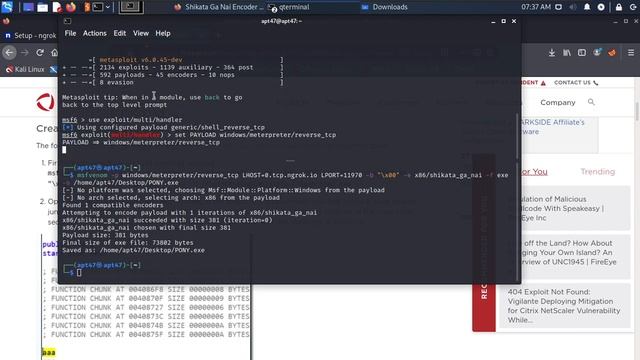The height and width of the screenshot is (360, 640).
Task: Click the log out icon in the panel
Action: pyautogui.click(x=633, y=7)
